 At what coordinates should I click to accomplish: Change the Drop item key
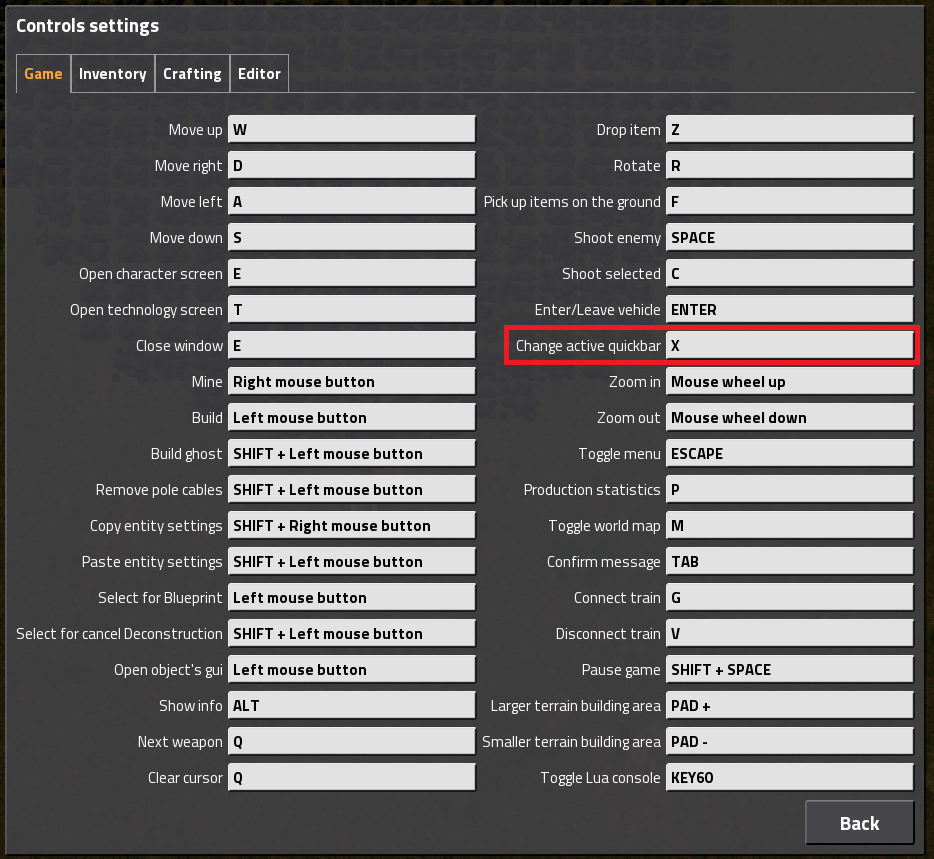tap(789, 129)
